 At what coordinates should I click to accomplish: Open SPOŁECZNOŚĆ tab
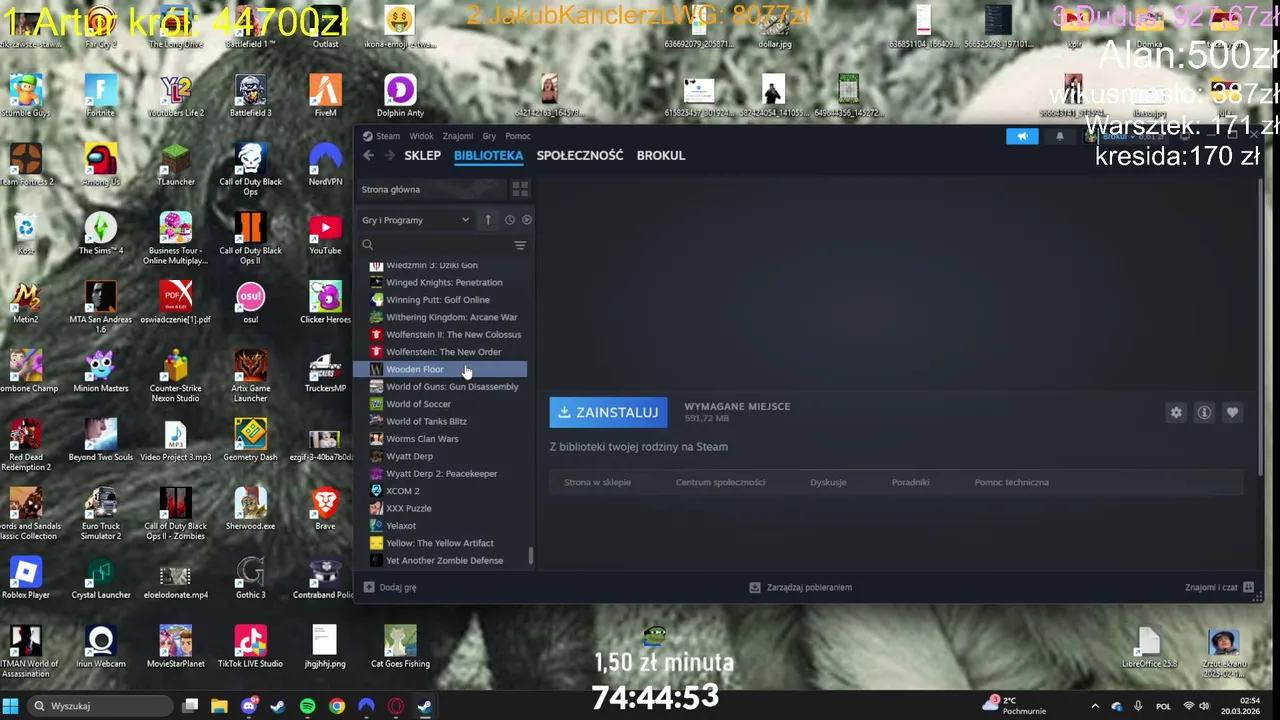pyautogui.click(x=580, y=155)
